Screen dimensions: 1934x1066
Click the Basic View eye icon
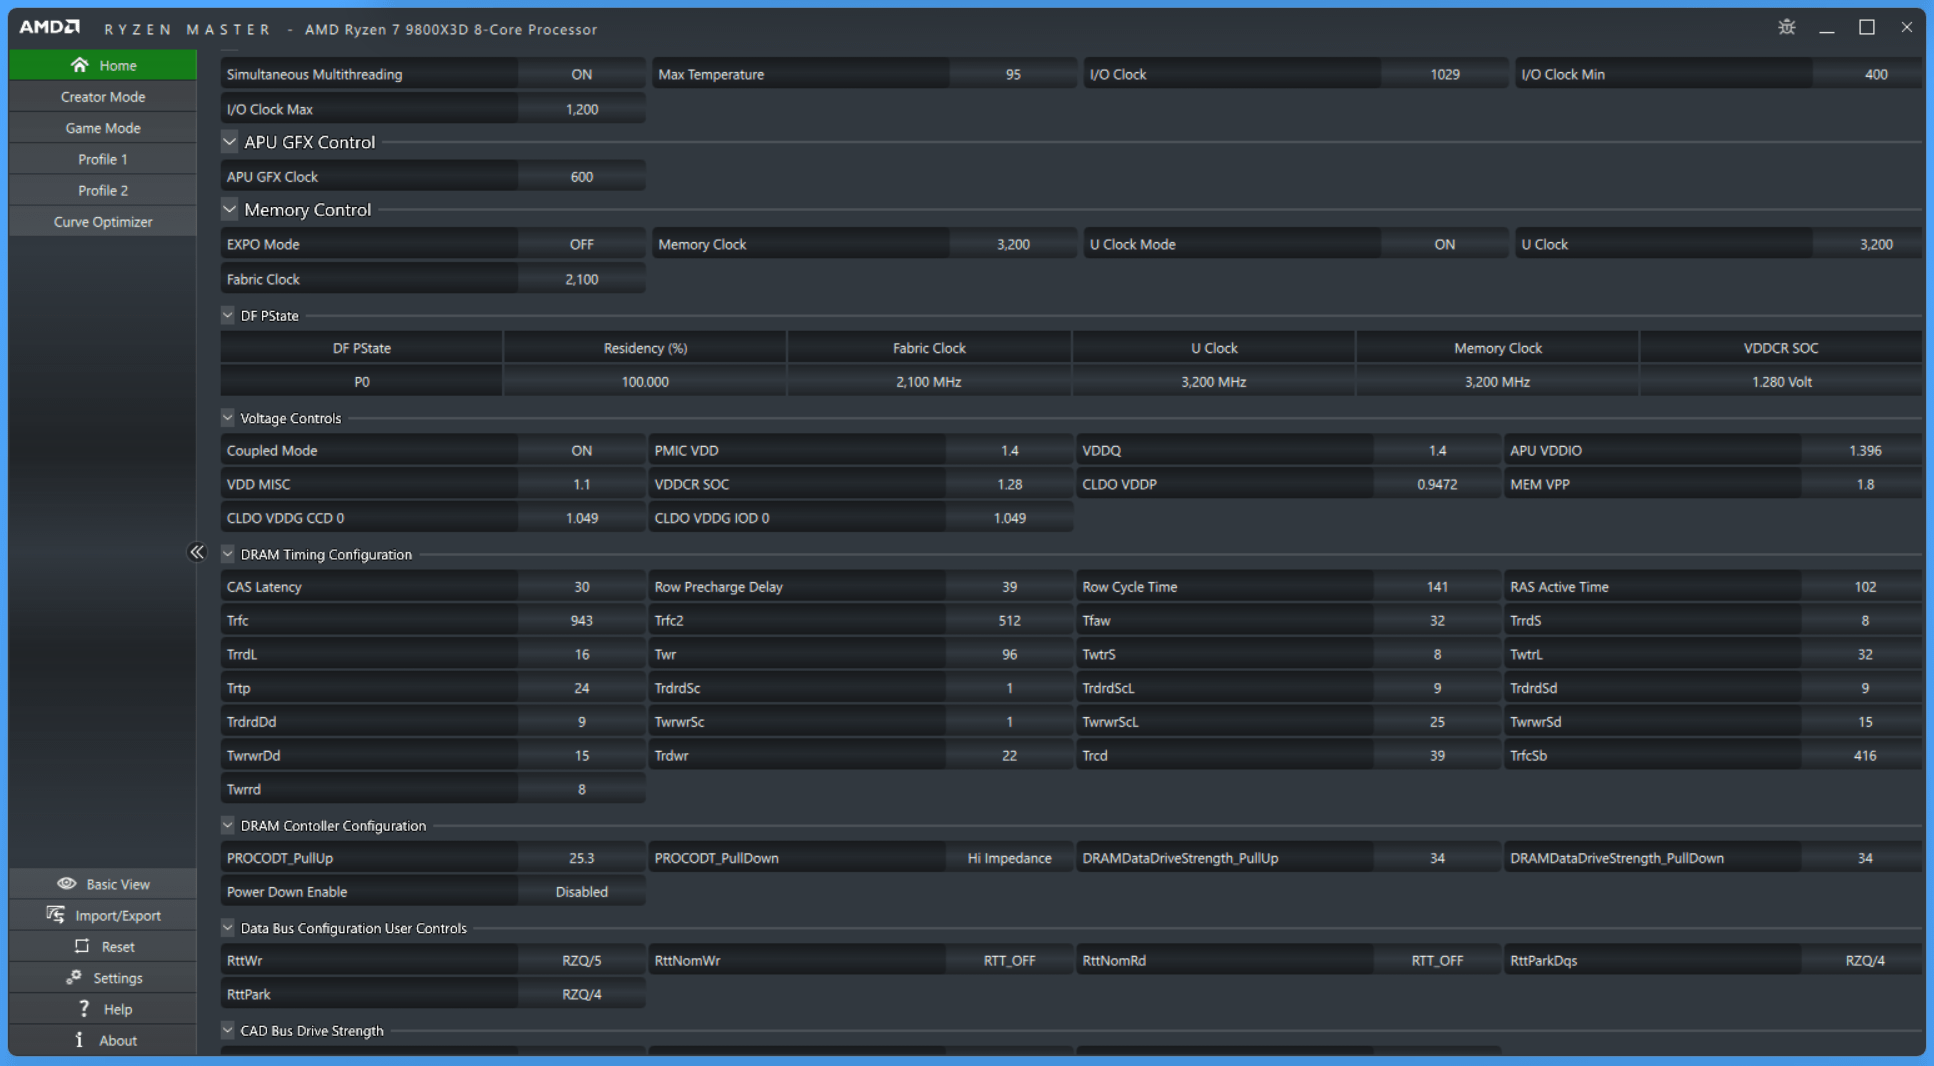[67, 884]
